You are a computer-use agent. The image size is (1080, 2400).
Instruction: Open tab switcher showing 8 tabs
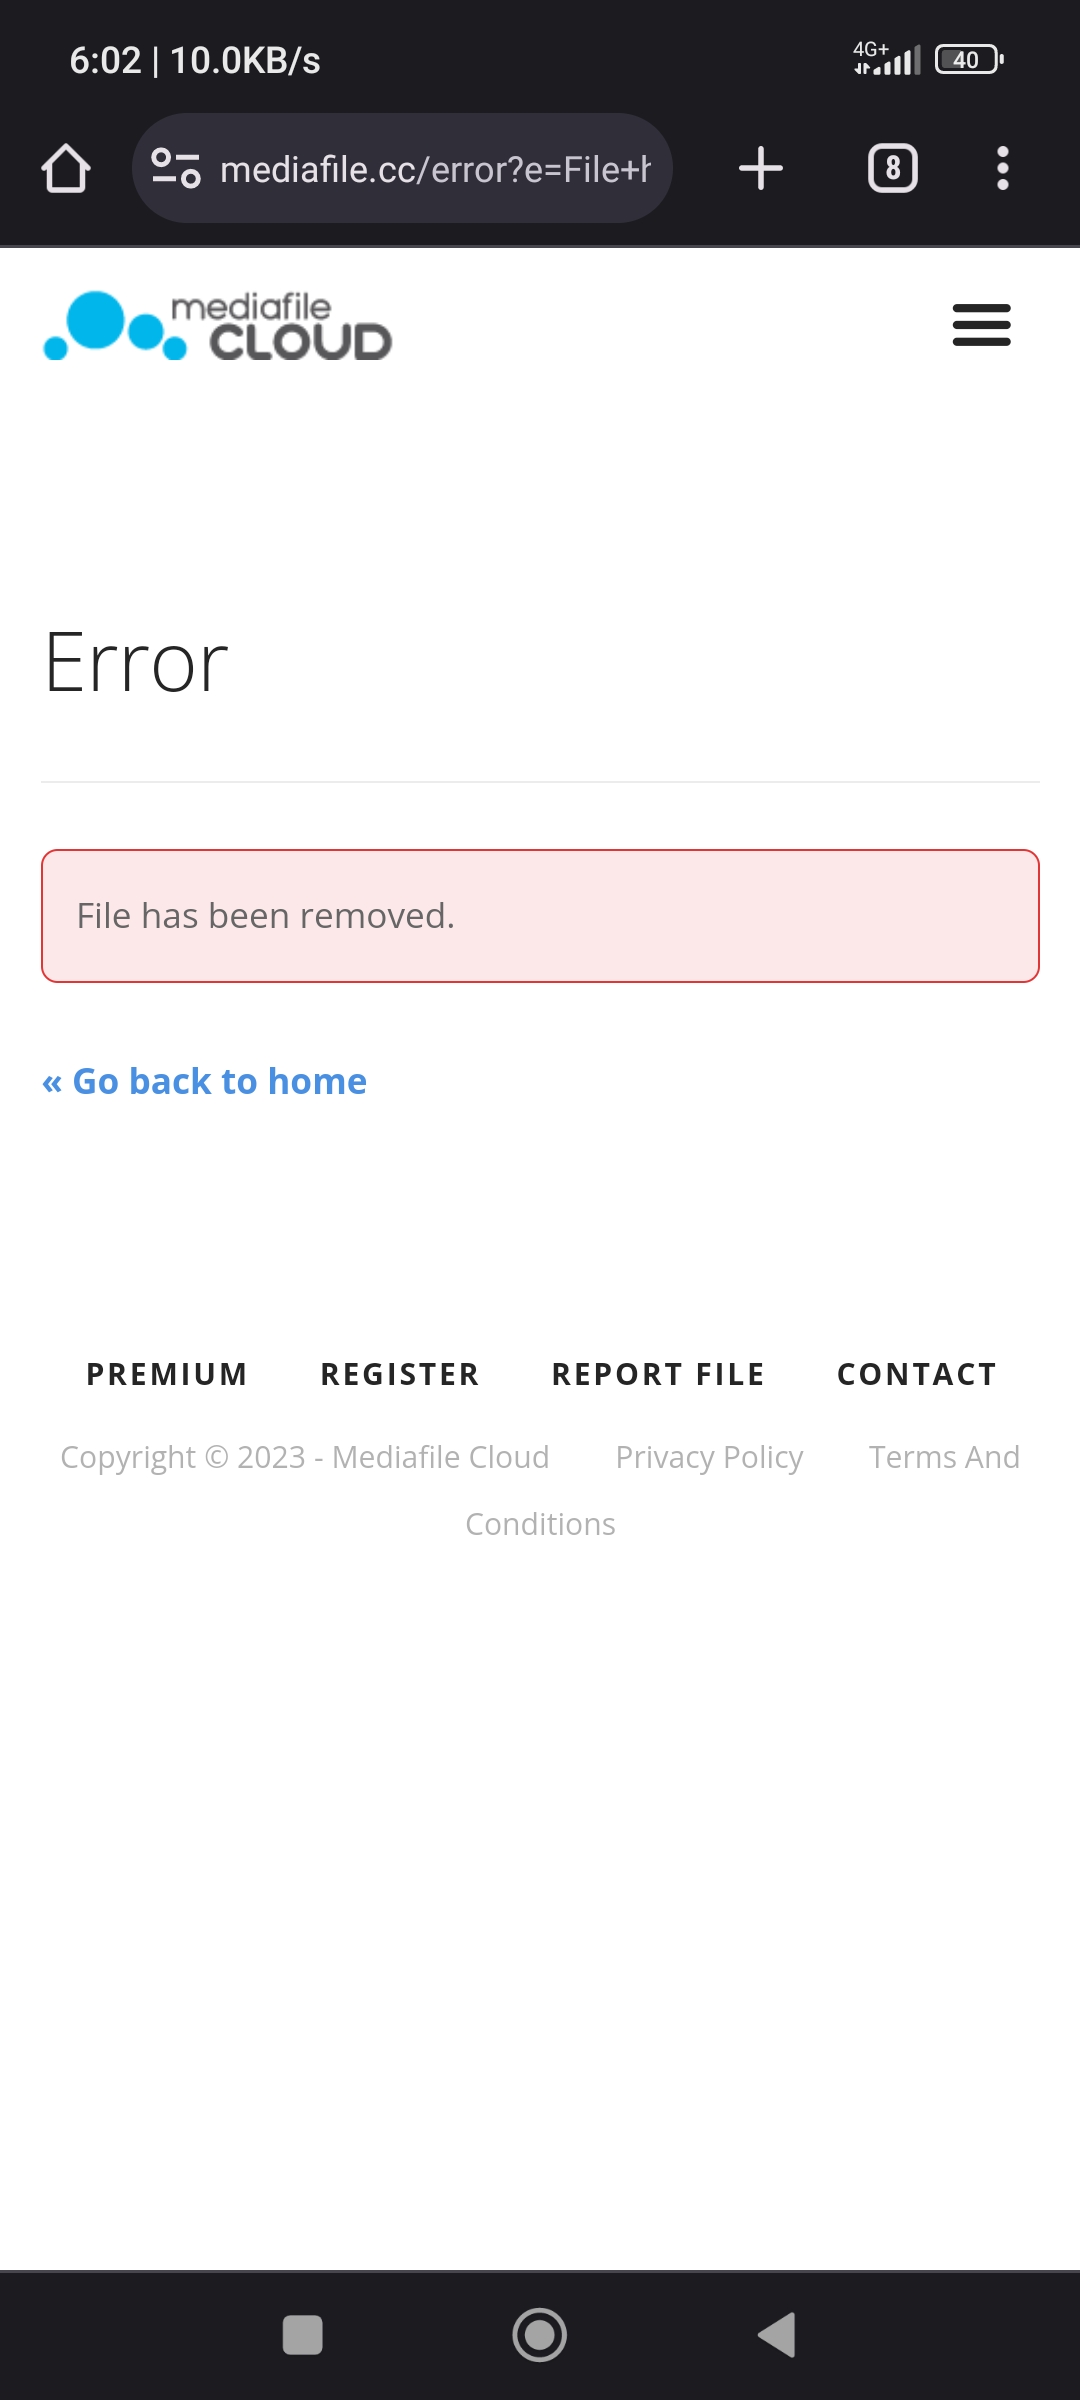tap(892, 168)
